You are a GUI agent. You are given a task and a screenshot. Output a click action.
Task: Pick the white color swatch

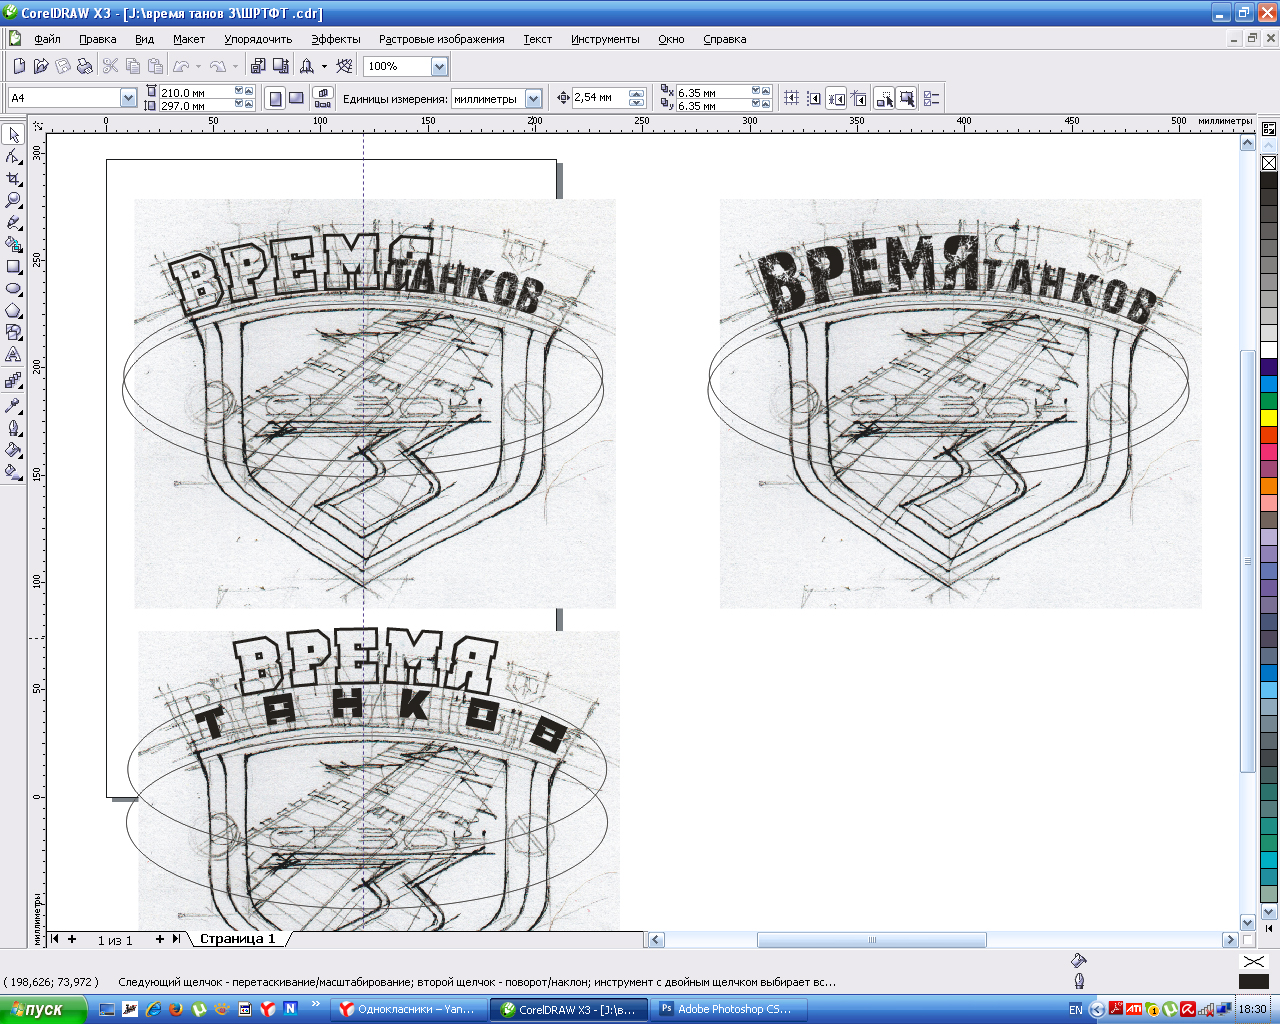pyautogui.click(x=1269, y=350)
